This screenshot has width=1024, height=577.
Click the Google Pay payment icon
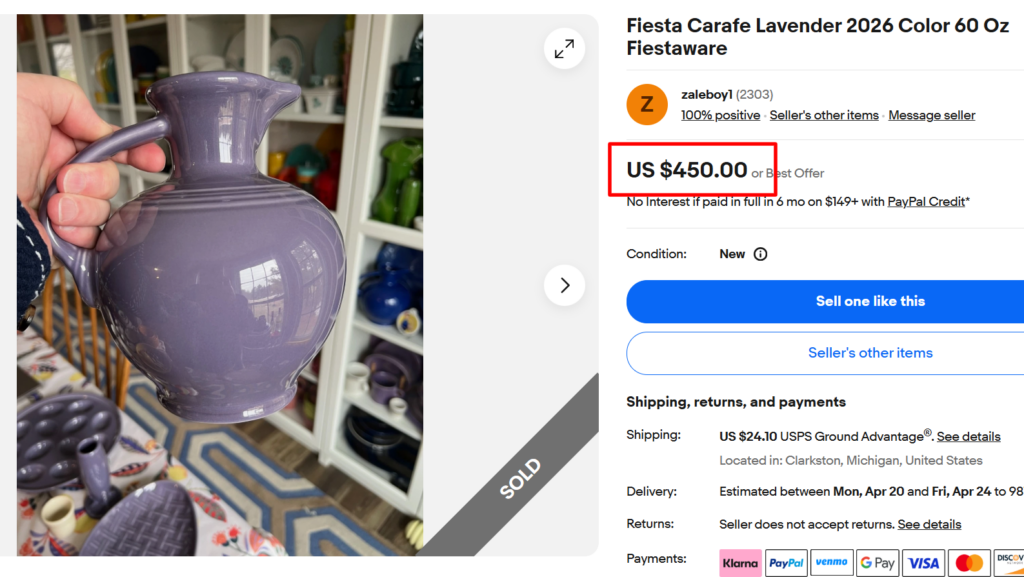[877, 563]
